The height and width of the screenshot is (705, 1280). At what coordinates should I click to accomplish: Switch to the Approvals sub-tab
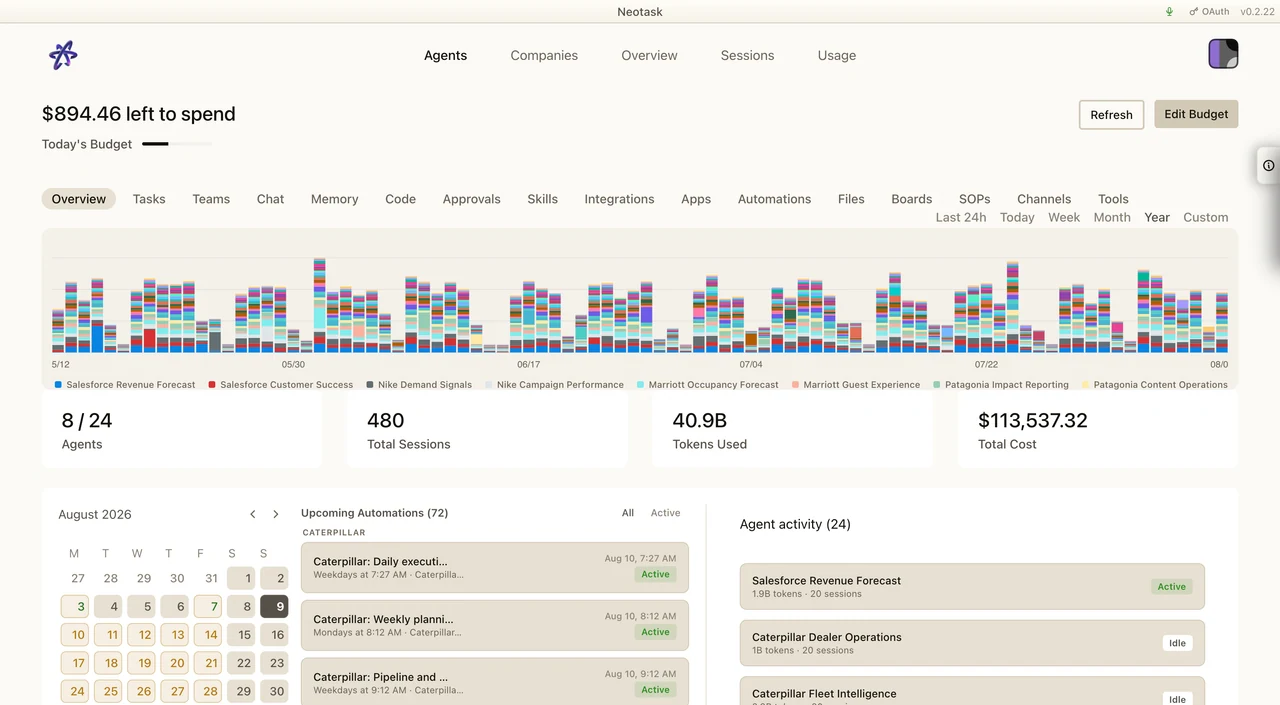click(471, 199)
